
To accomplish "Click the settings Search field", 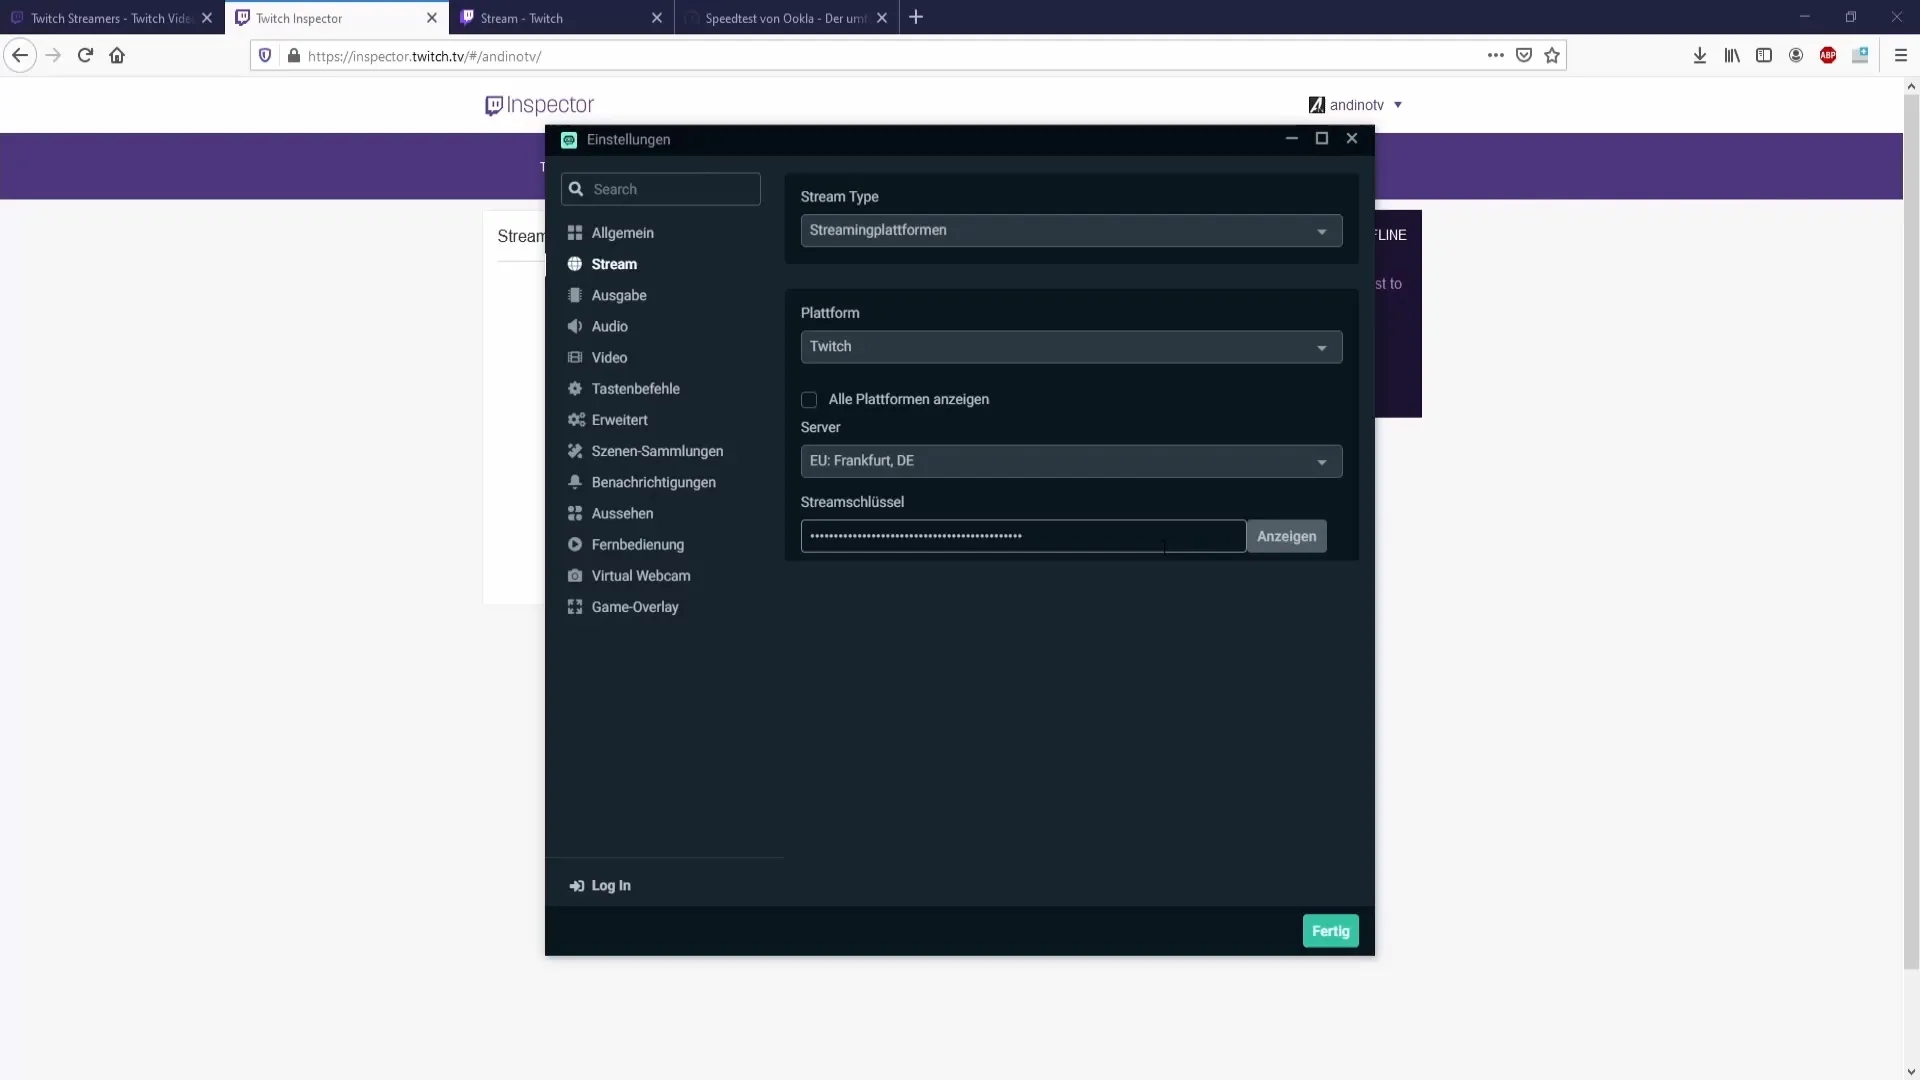I will pyautogui.click(x=661, y=189).
